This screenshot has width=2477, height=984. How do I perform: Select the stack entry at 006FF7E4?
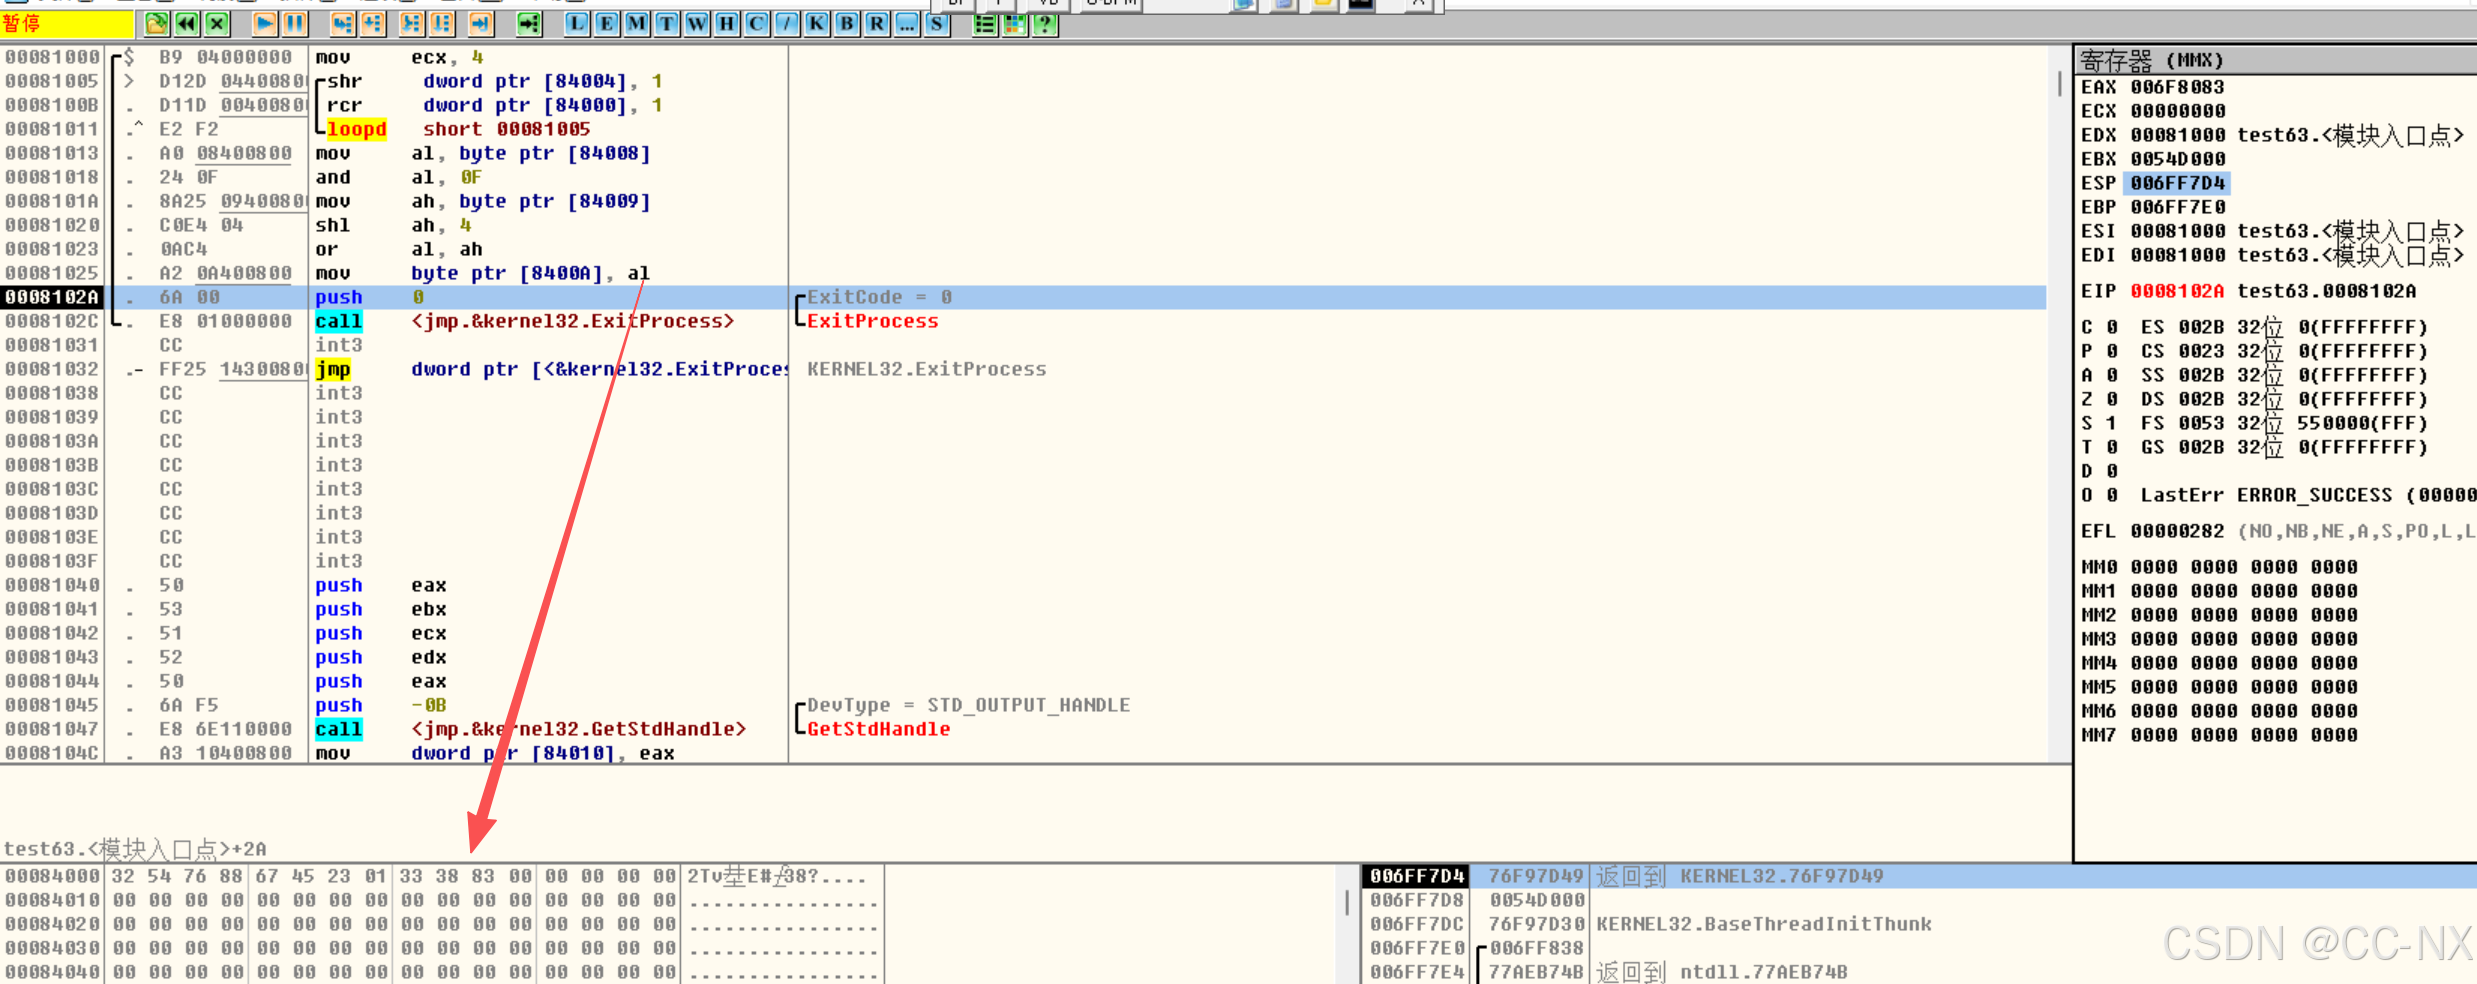(1918, 972)
